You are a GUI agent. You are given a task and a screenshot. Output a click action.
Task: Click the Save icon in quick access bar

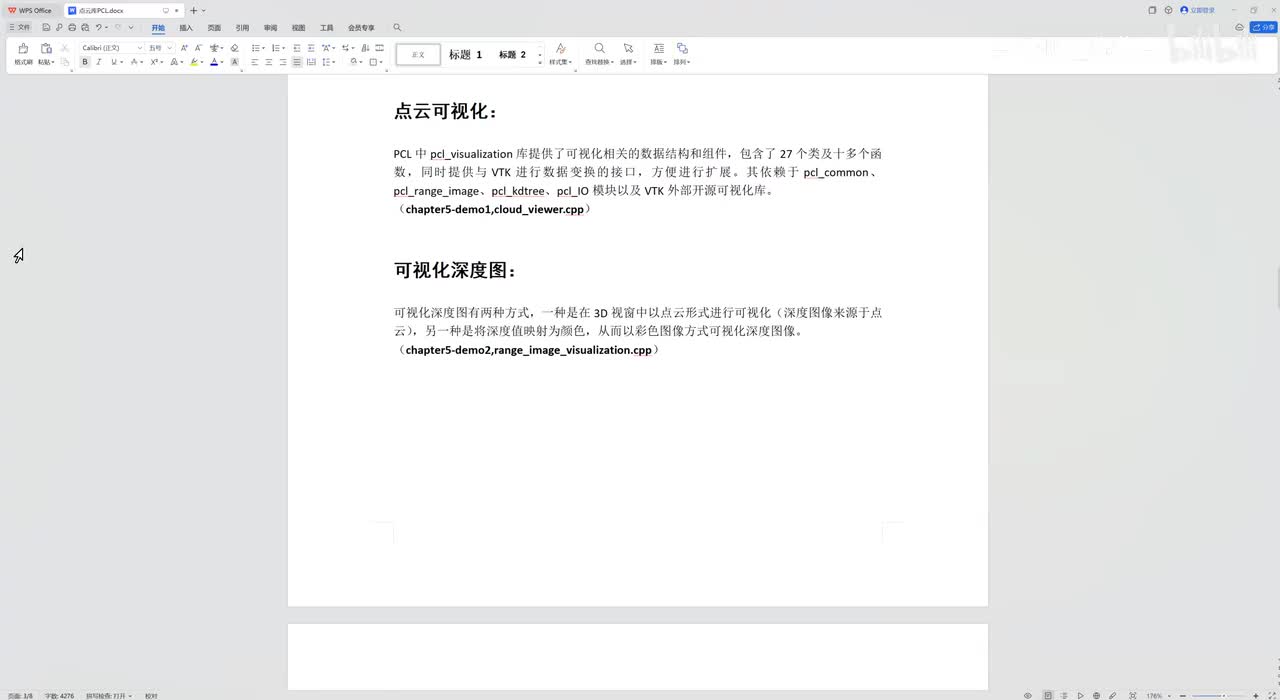point(46,27)
